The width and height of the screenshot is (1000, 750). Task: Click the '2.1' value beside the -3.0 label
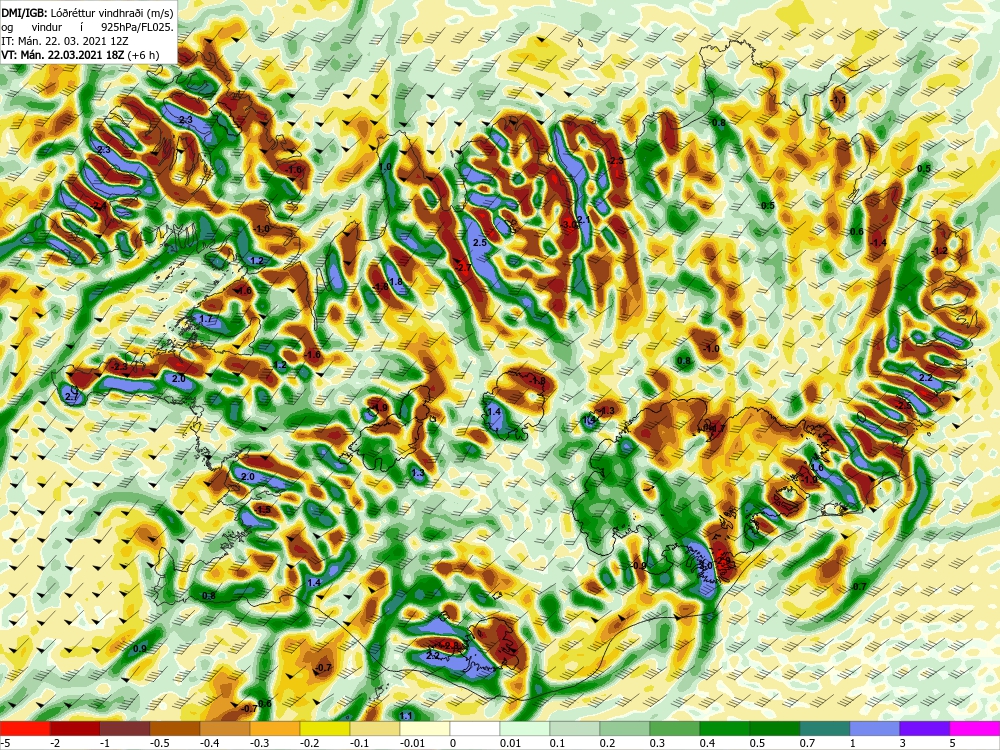point(584,220)
